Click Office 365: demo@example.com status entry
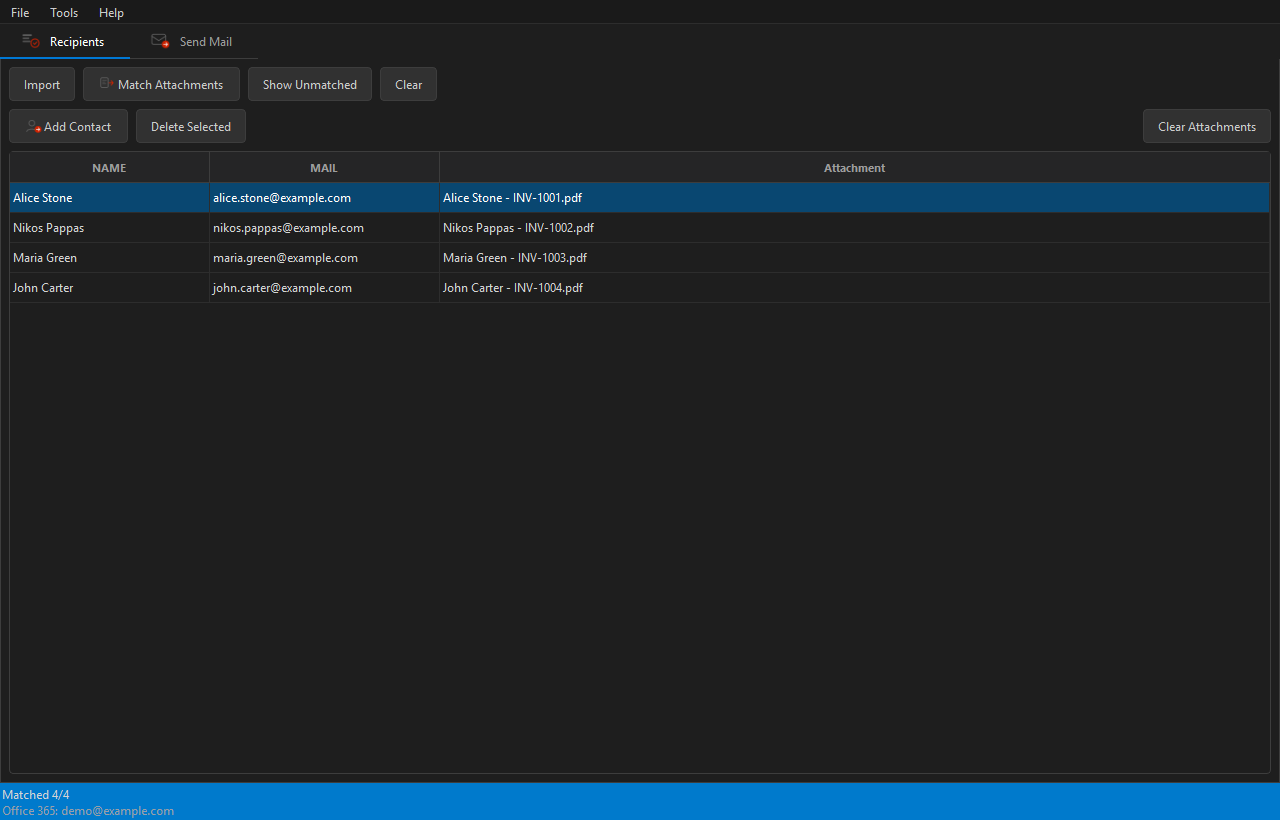 tap(88, 811)
